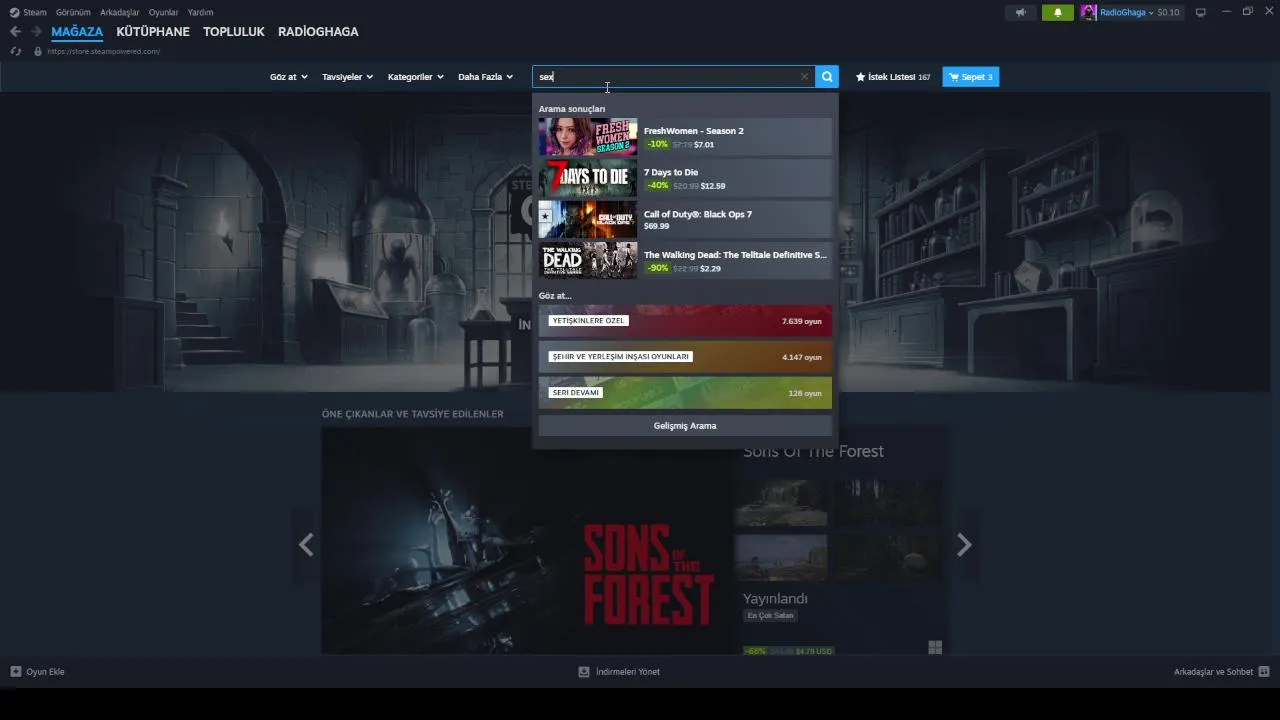Expand the Tavsiyeler dropdown
This screenshot has width=1280, height=720.
347,77
